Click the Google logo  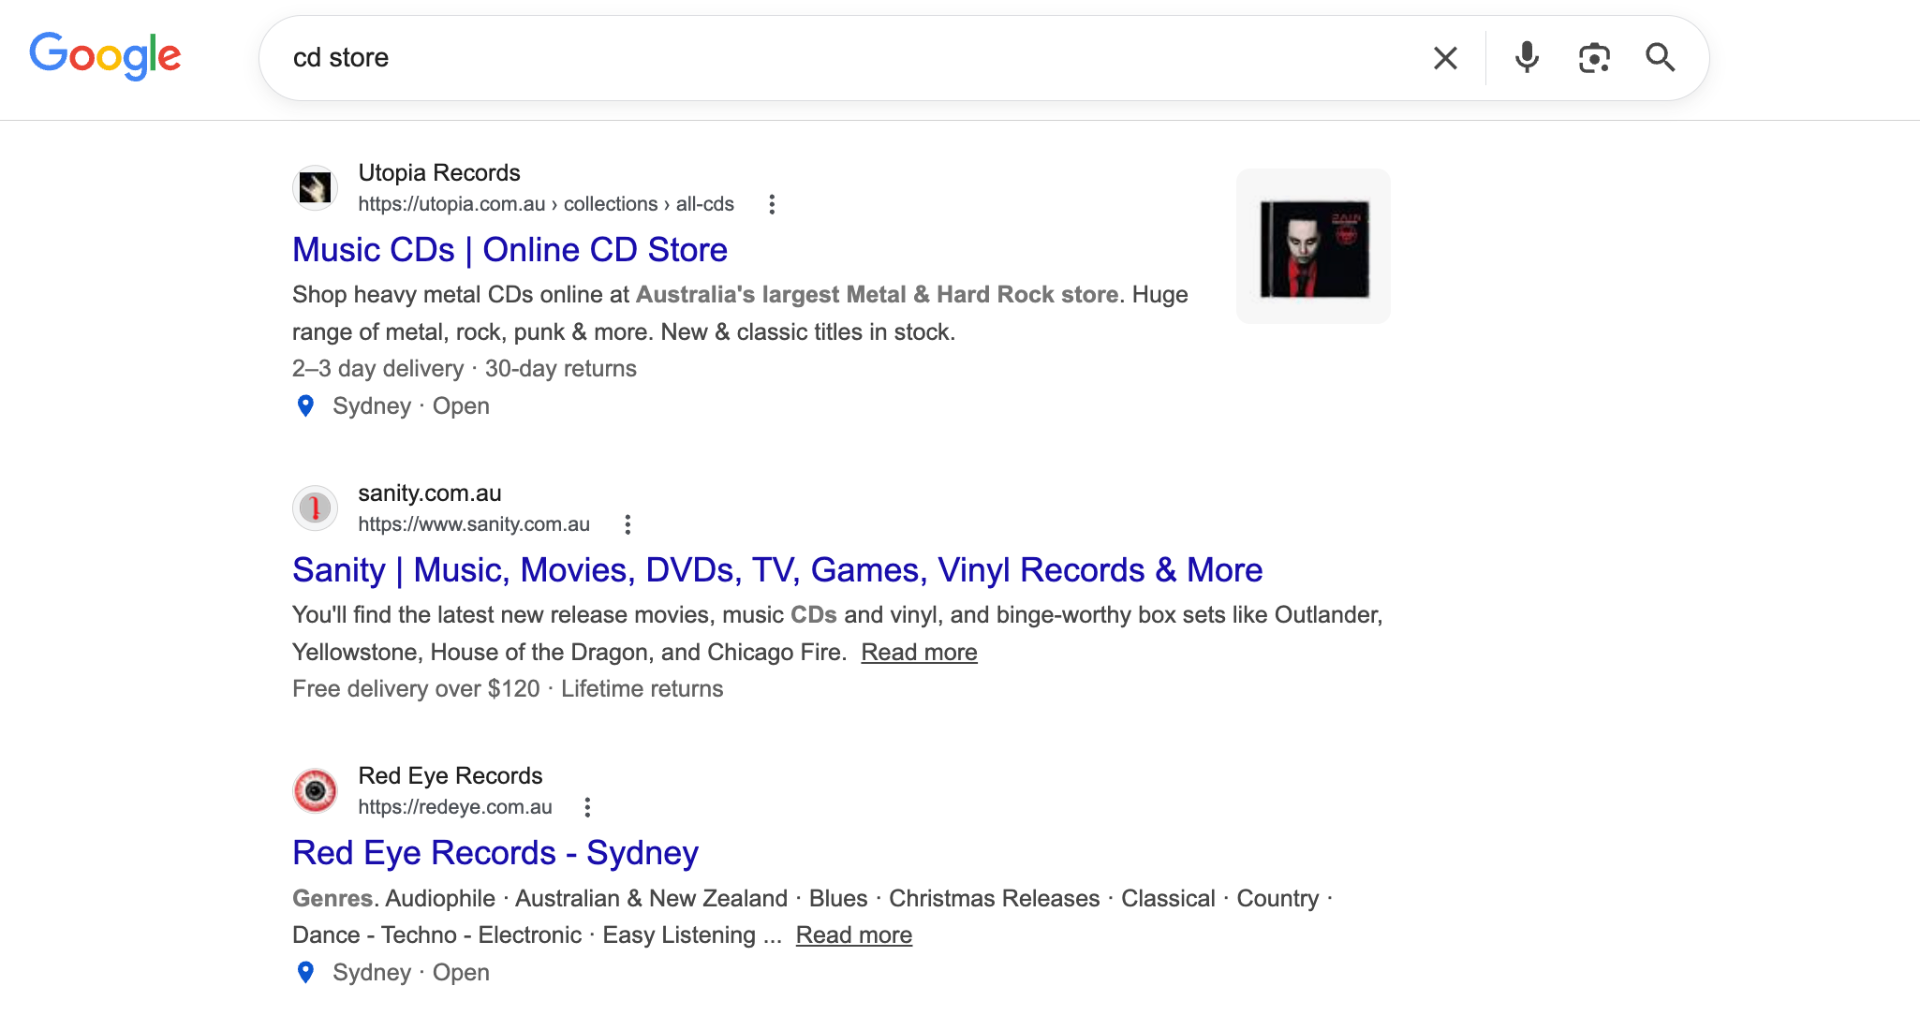[105, 56]
